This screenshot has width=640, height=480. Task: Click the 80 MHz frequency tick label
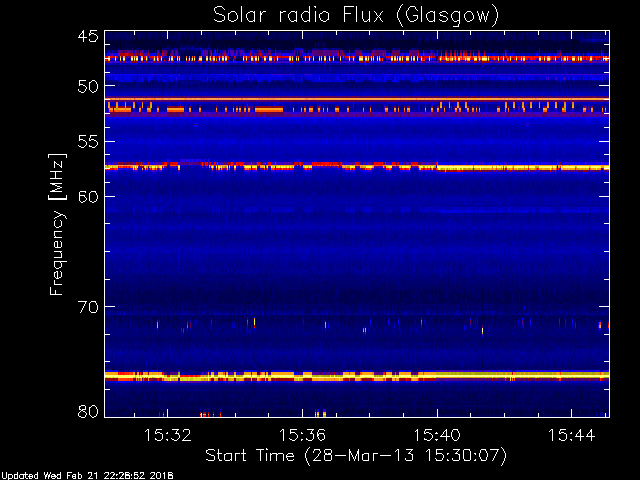[x=88, y=411]
